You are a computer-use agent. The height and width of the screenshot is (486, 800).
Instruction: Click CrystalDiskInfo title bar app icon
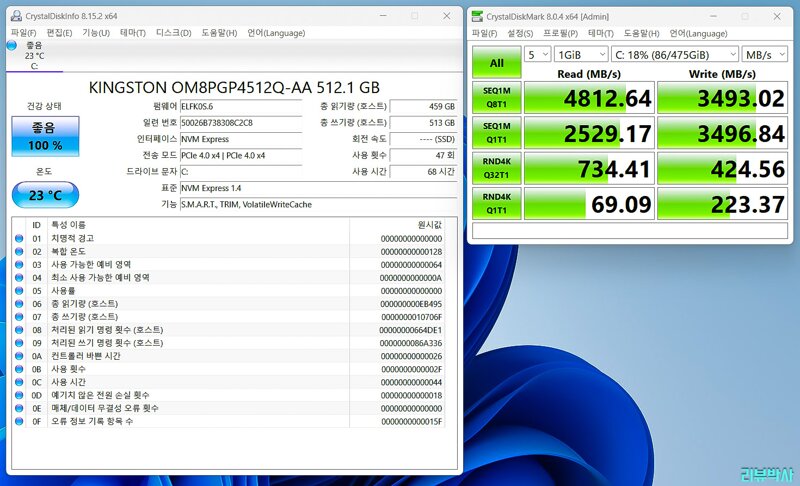(x=16, y=16)
